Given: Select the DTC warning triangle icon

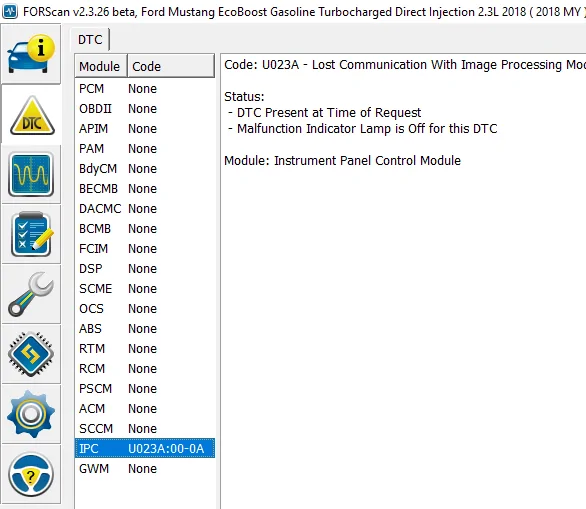Looking at the screenshot, I should click(x=31, y=114).
